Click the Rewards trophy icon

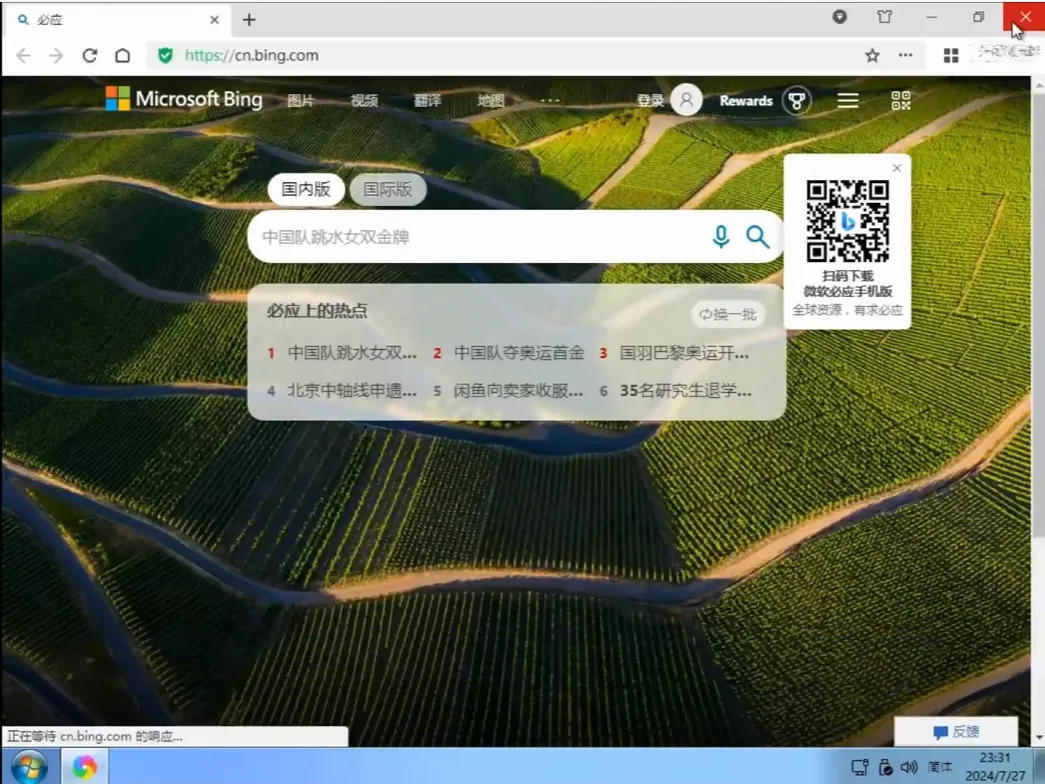click(795, 100)
